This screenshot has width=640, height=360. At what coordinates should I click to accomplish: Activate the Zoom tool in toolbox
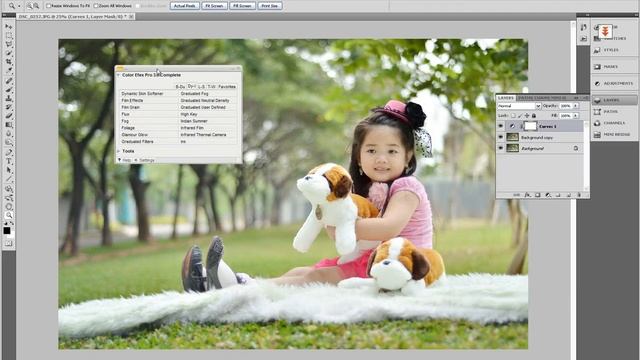point(9,215)
